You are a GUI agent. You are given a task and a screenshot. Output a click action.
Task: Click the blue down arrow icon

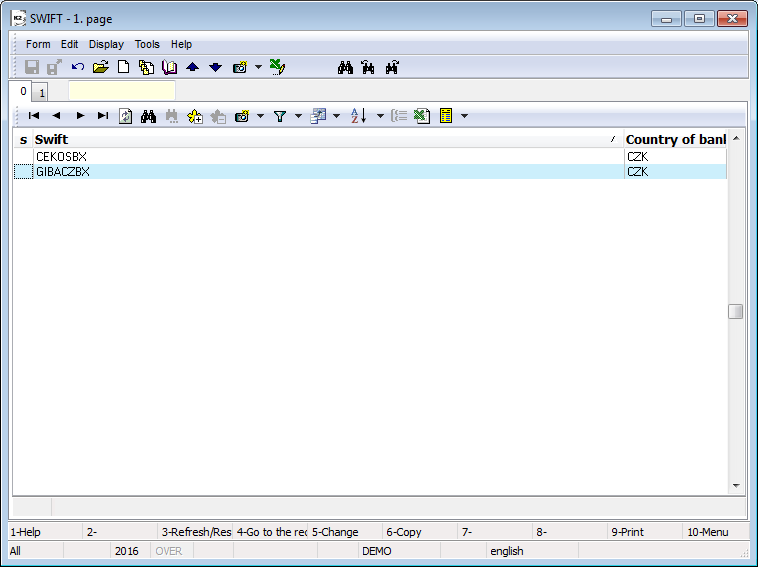point(216,67)
